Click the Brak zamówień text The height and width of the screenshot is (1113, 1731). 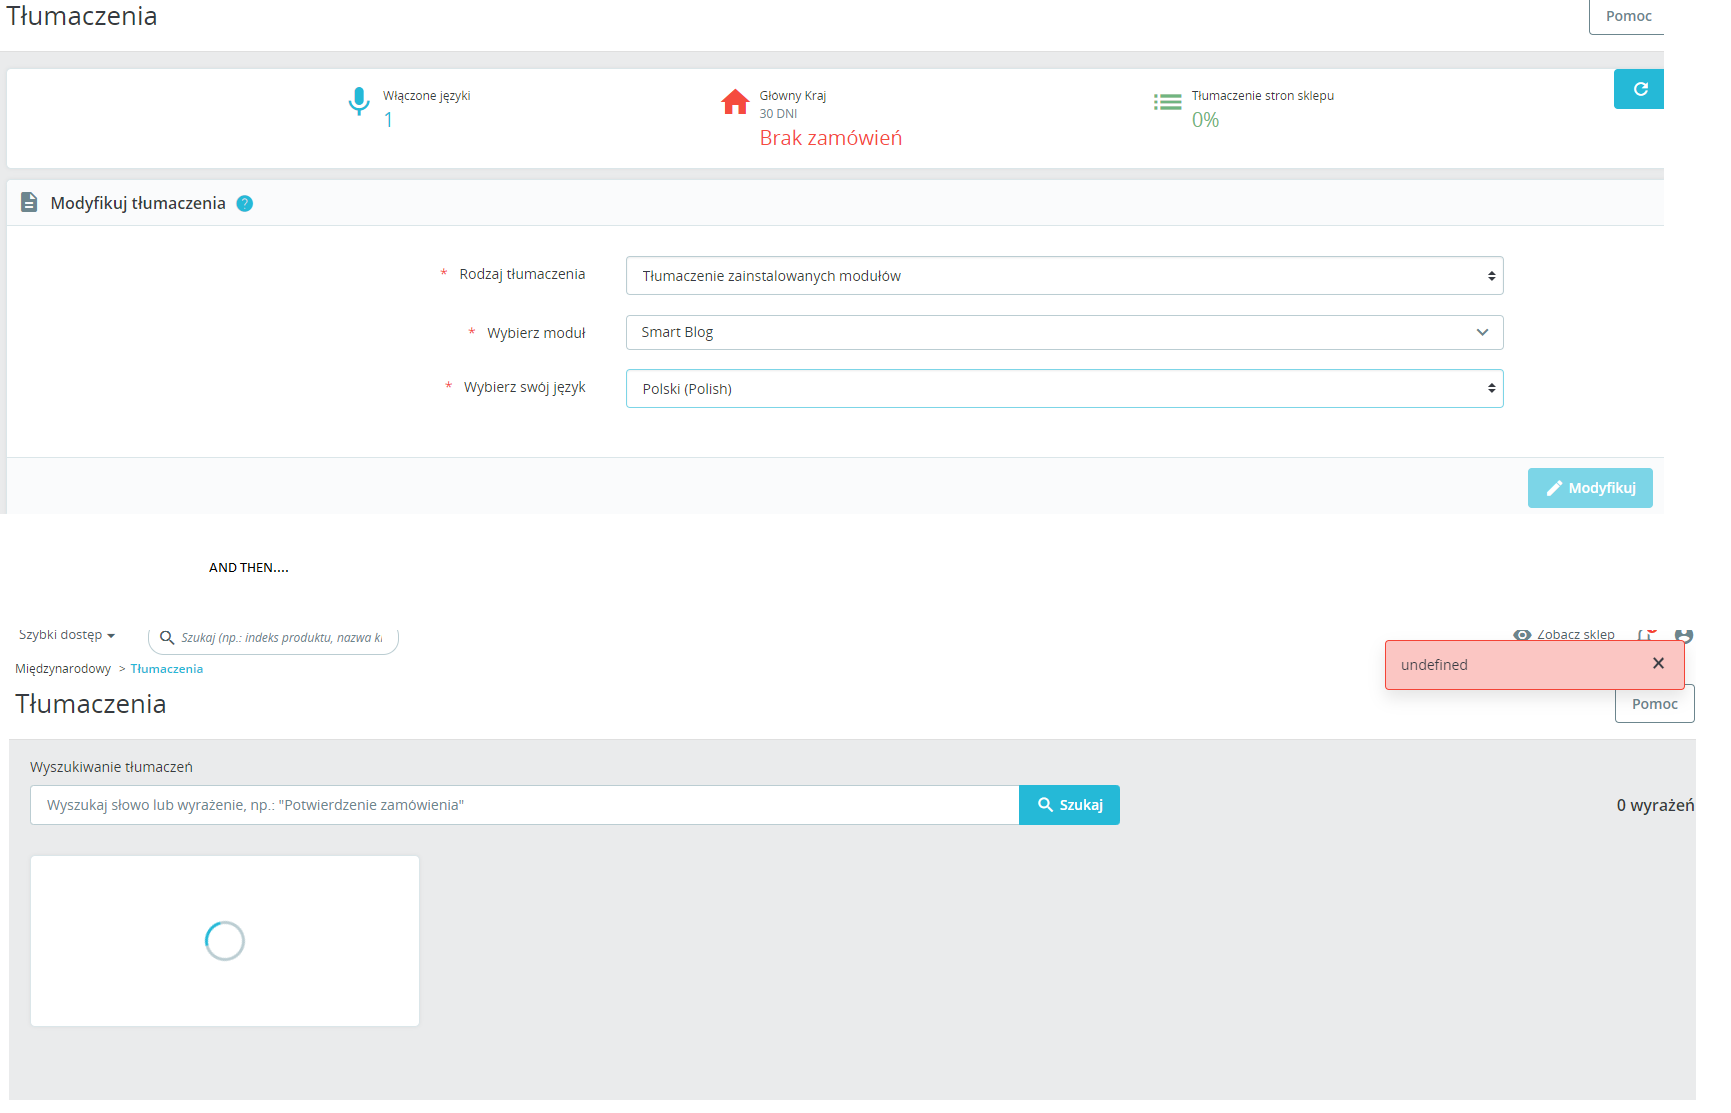[831, 138]
